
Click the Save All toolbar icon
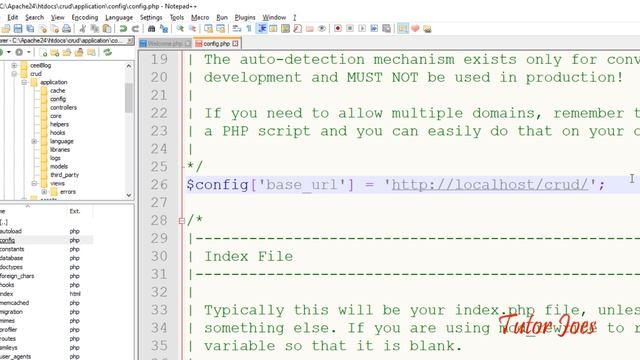30,29
